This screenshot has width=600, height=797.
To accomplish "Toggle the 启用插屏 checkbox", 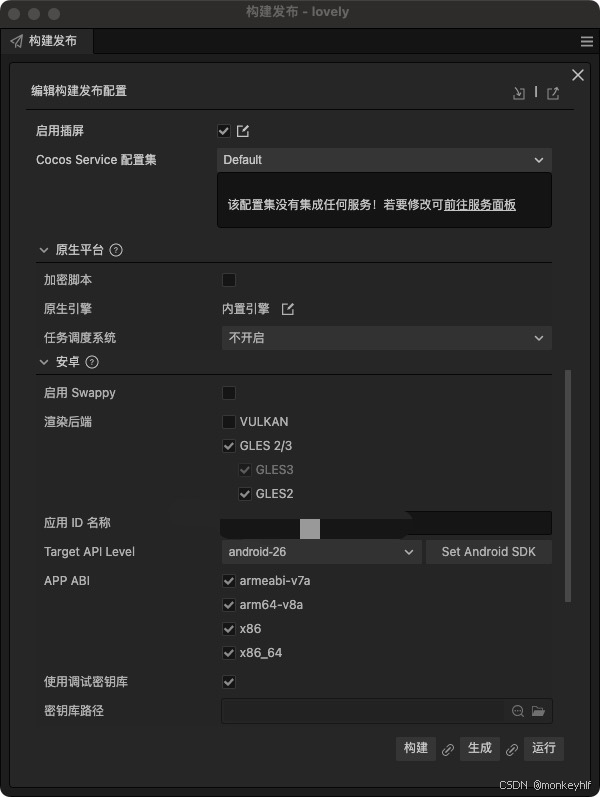I will [224, 131].
